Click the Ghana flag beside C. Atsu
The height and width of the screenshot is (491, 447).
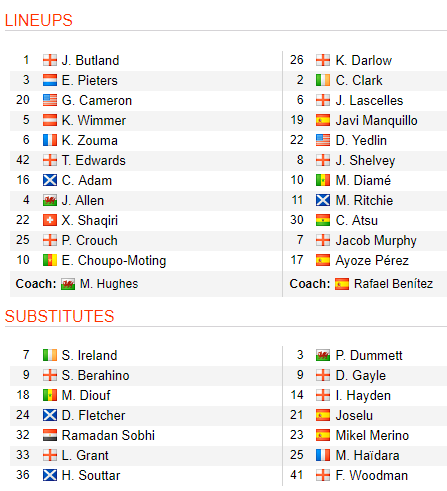click(323, 220)
